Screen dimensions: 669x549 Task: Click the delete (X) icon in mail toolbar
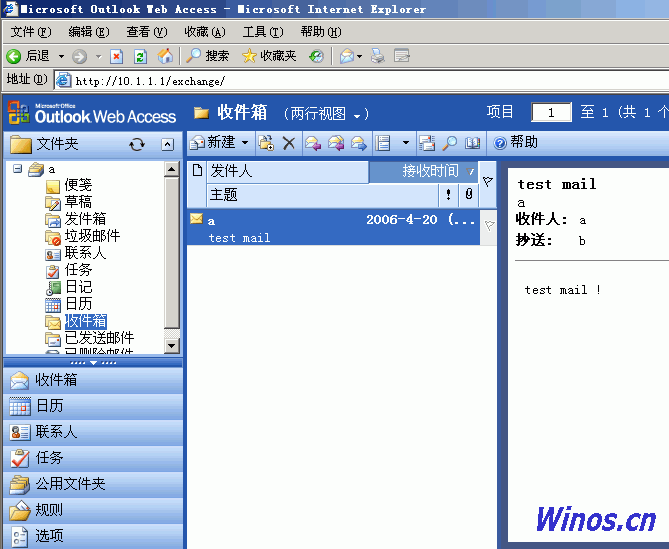pos(289,143)
